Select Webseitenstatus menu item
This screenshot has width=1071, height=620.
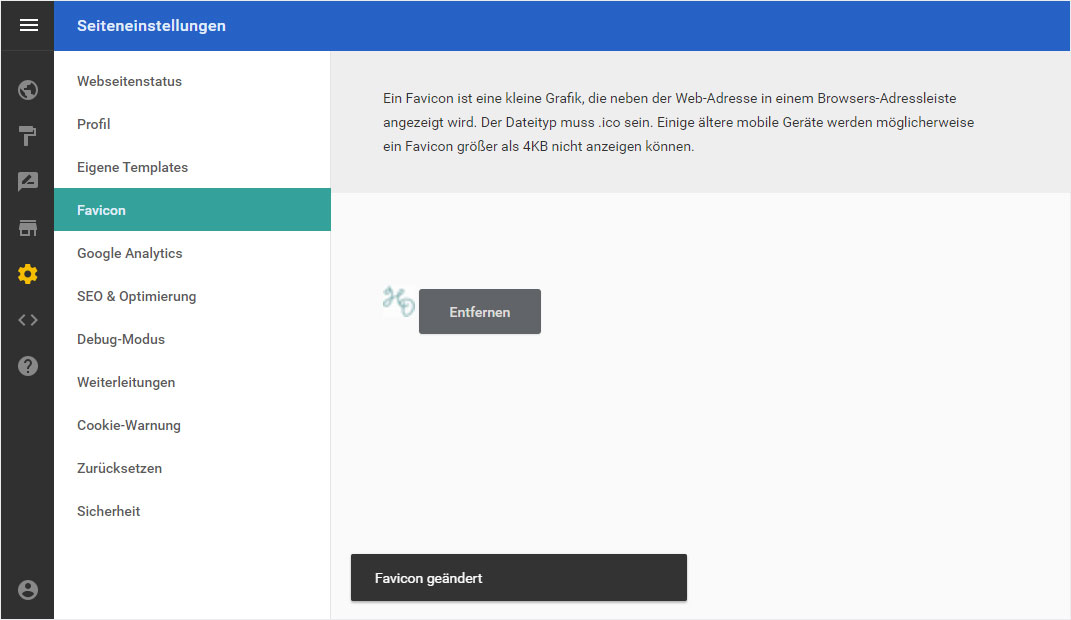click(x=192, y=81)
